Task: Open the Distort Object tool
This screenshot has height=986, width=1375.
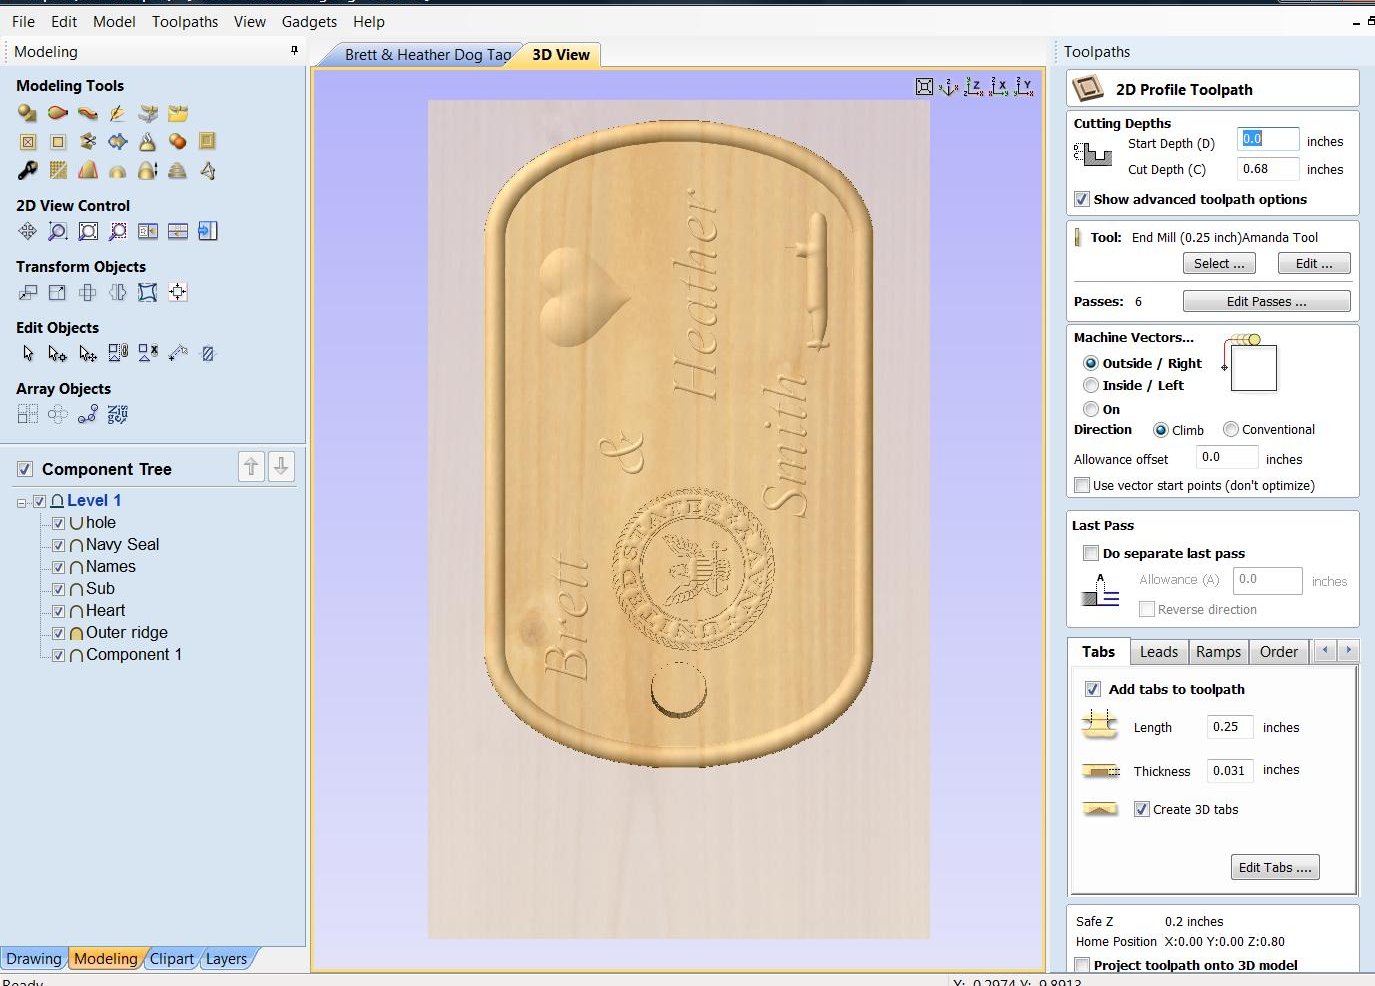Action: 148,292
